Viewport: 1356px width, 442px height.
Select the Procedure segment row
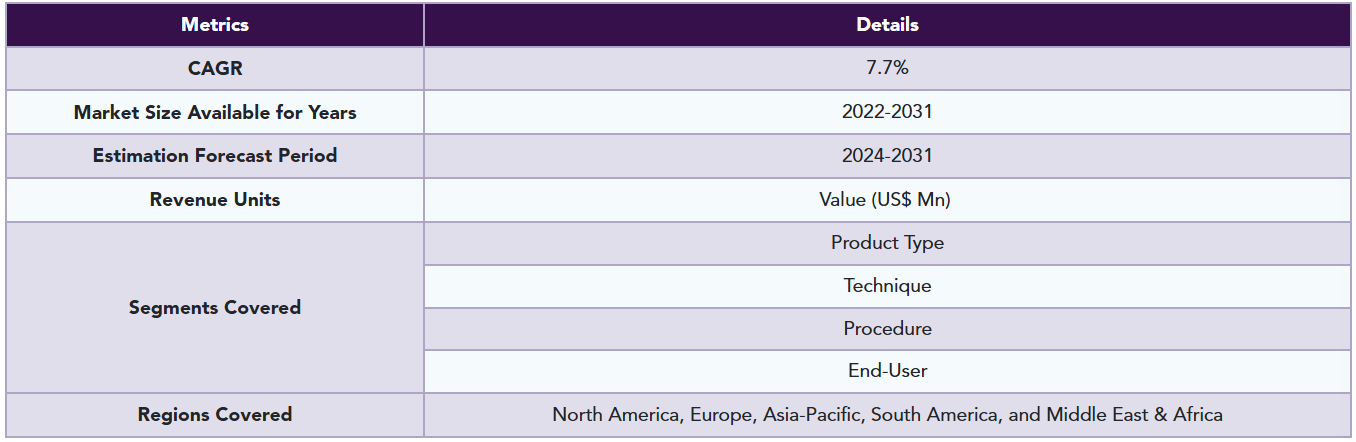coord(887,329)
